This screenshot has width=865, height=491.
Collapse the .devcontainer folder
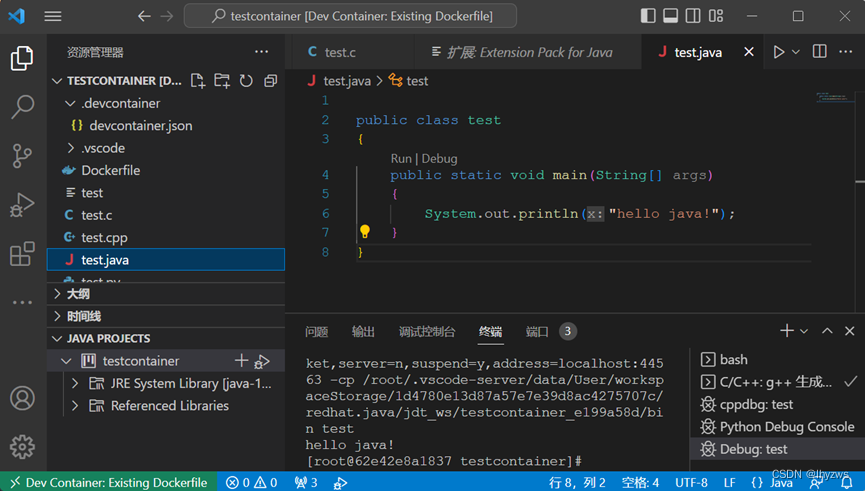click(70, 103)
